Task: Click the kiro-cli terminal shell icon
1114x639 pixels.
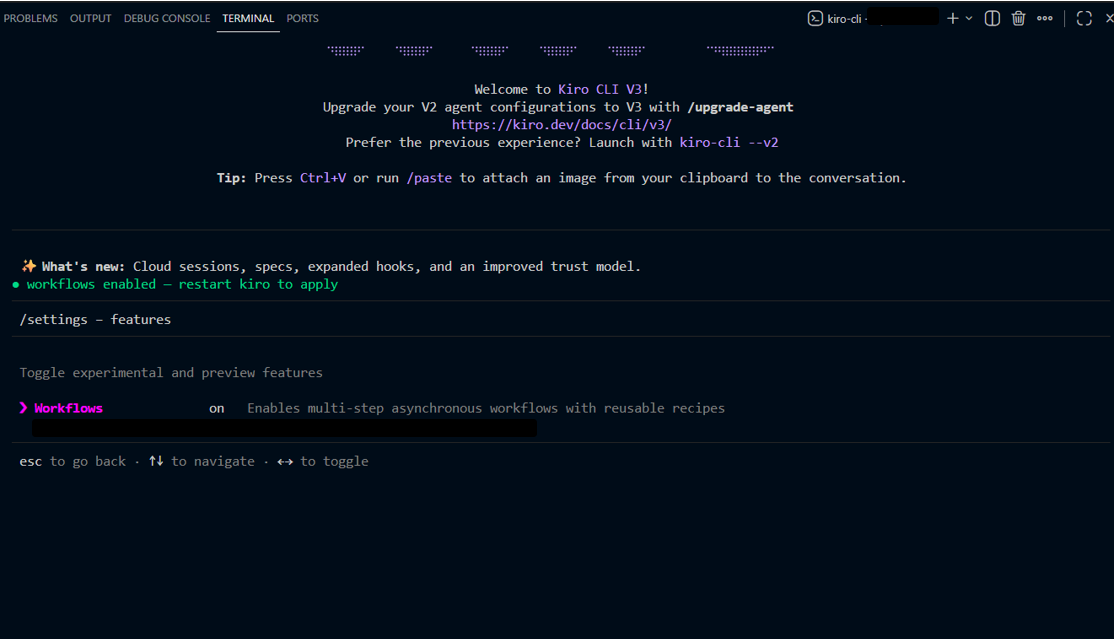Action: [815, 18]
